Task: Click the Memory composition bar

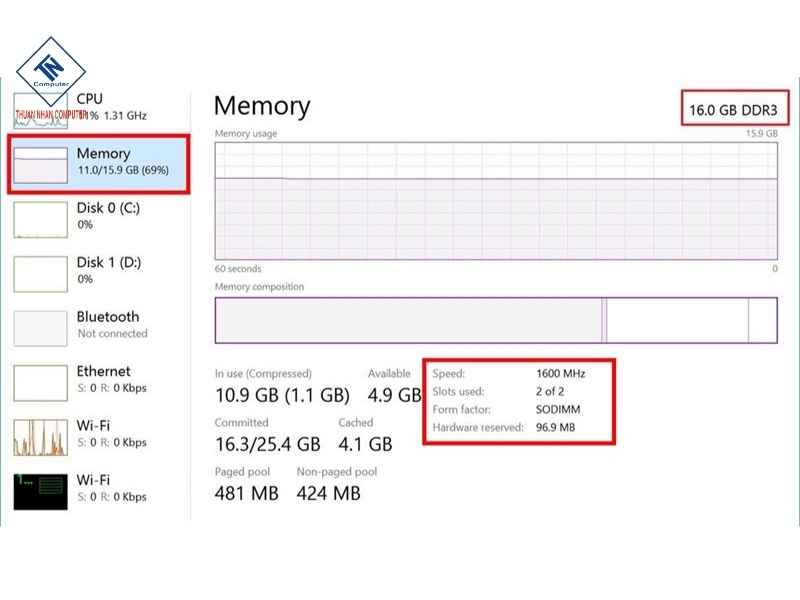Action: (495, 321)
